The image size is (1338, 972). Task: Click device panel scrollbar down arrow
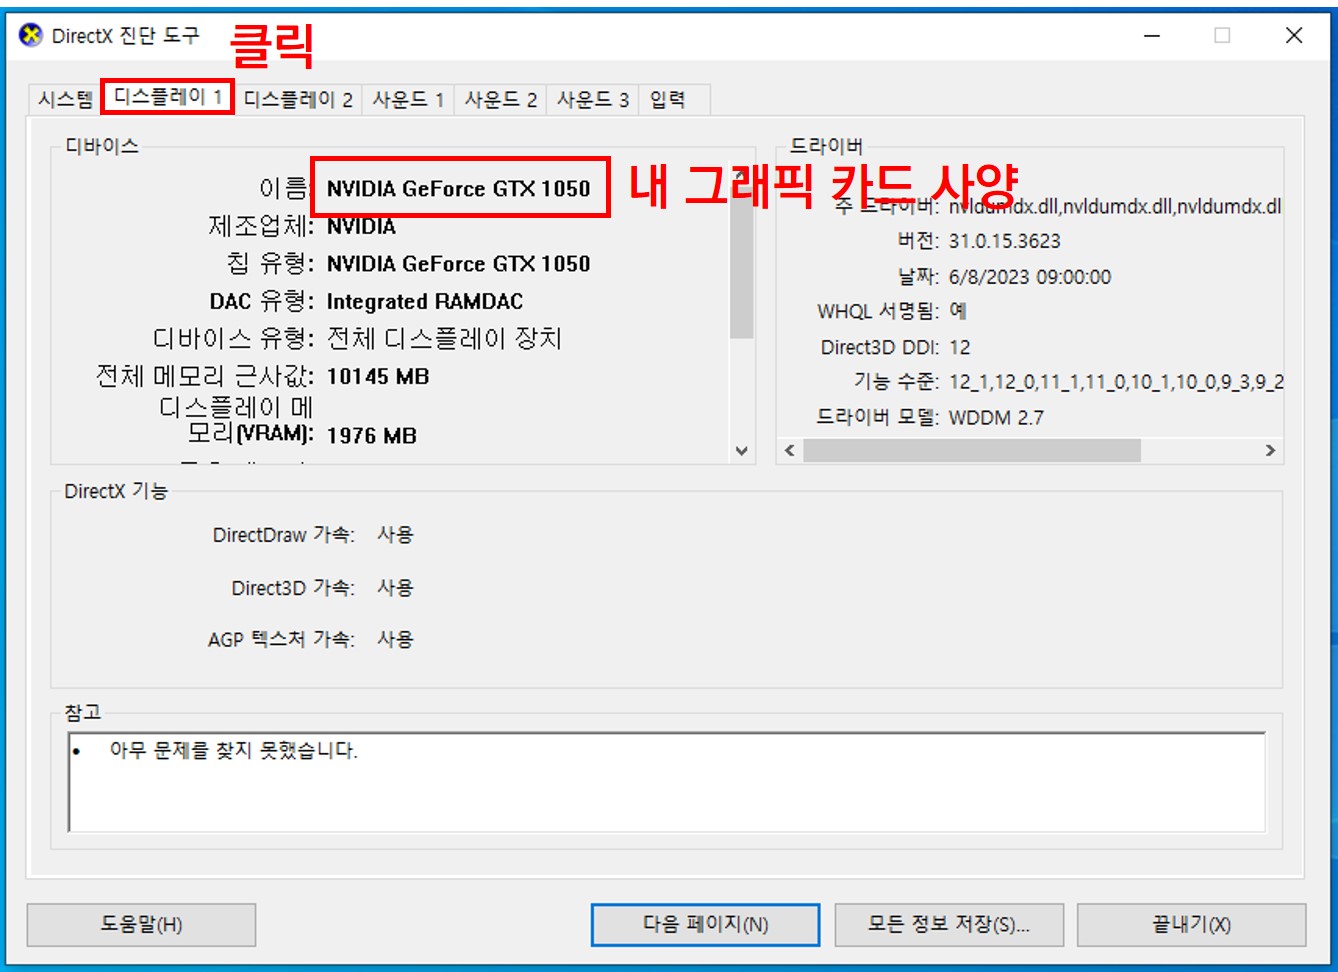741,451
